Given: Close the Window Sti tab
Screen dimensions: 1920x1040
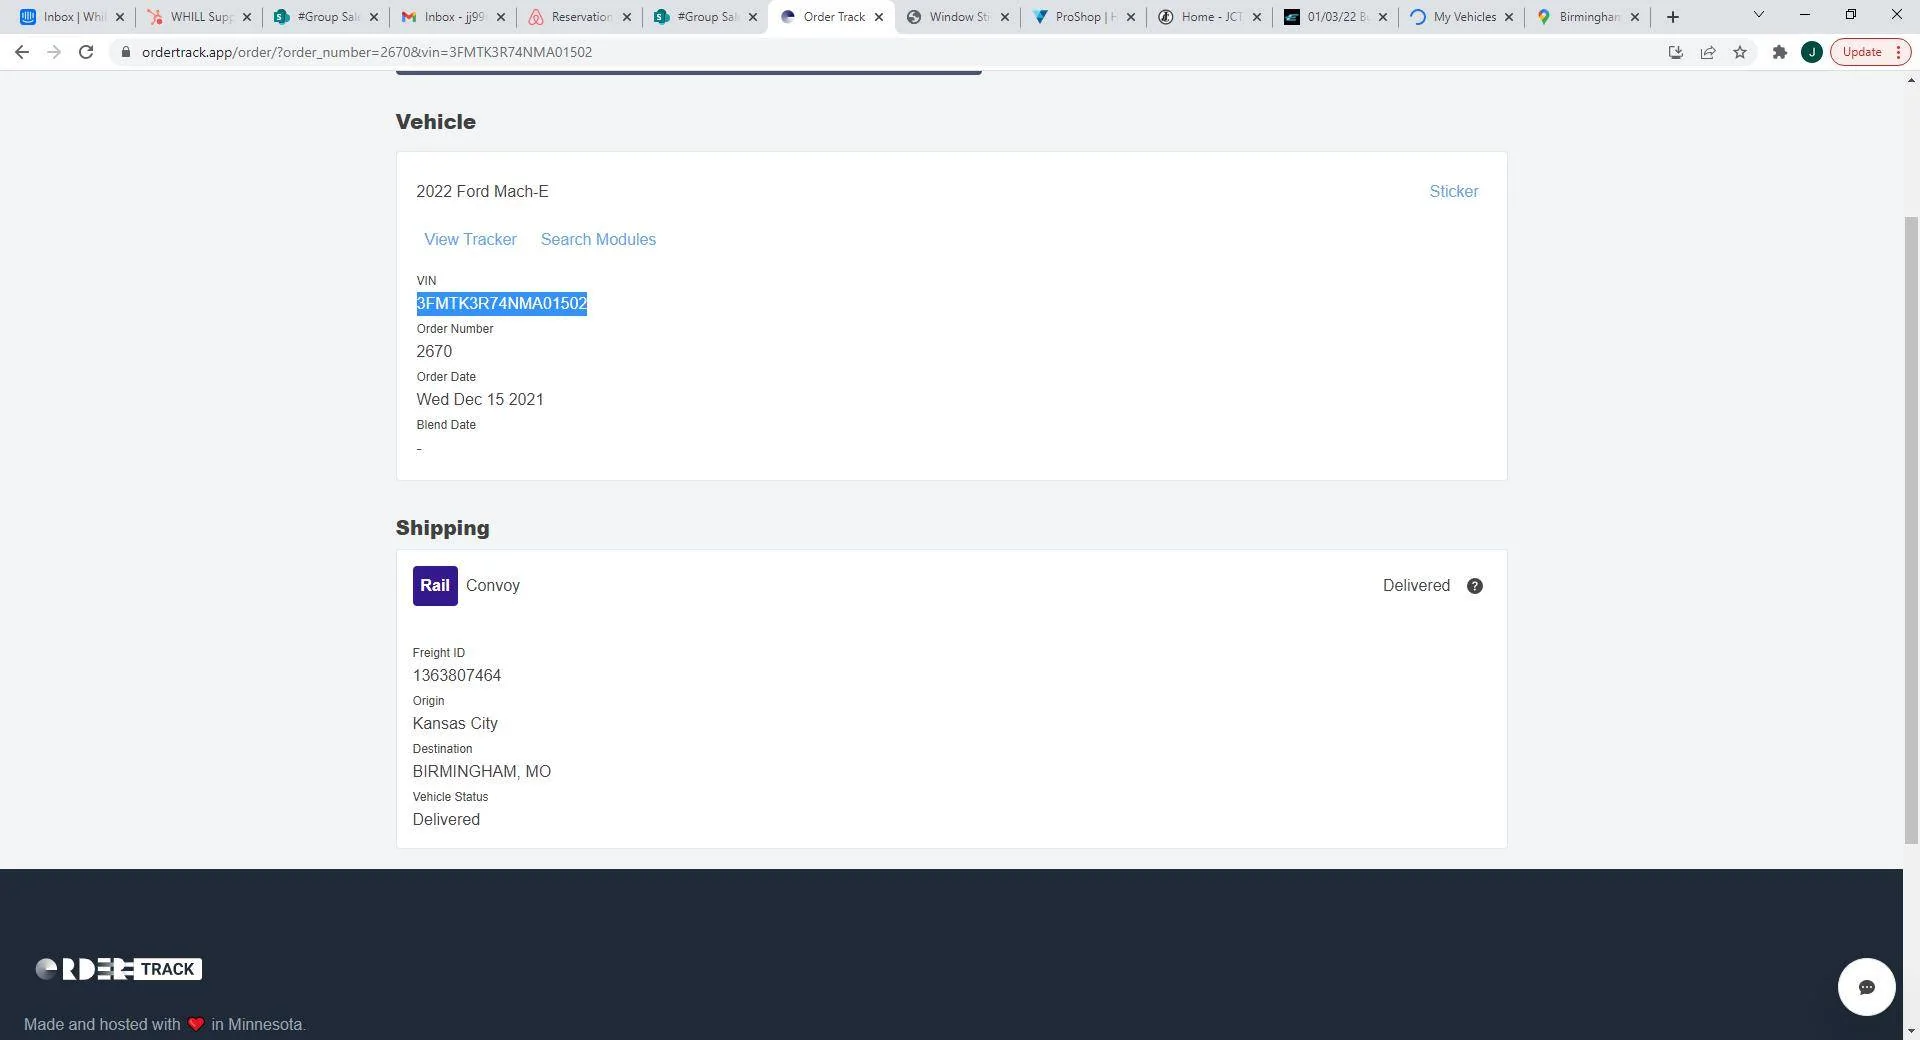Looking at the screenshot, I should tap(1005, 17).
